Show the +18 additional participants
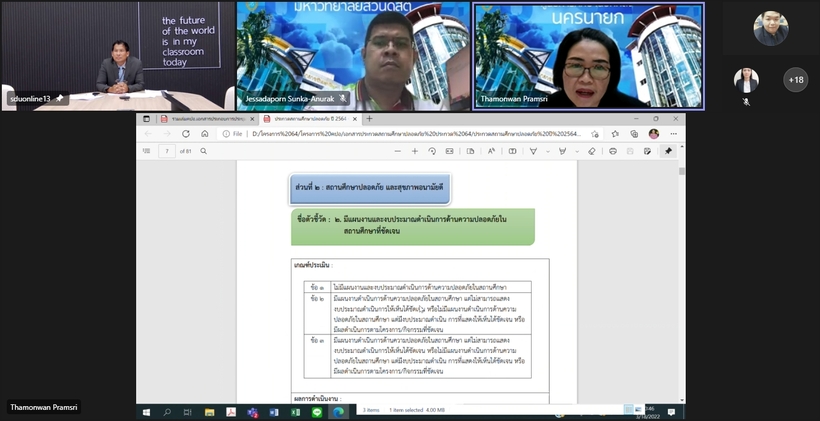This screenshot has width=820, height=421. [795, 80]
